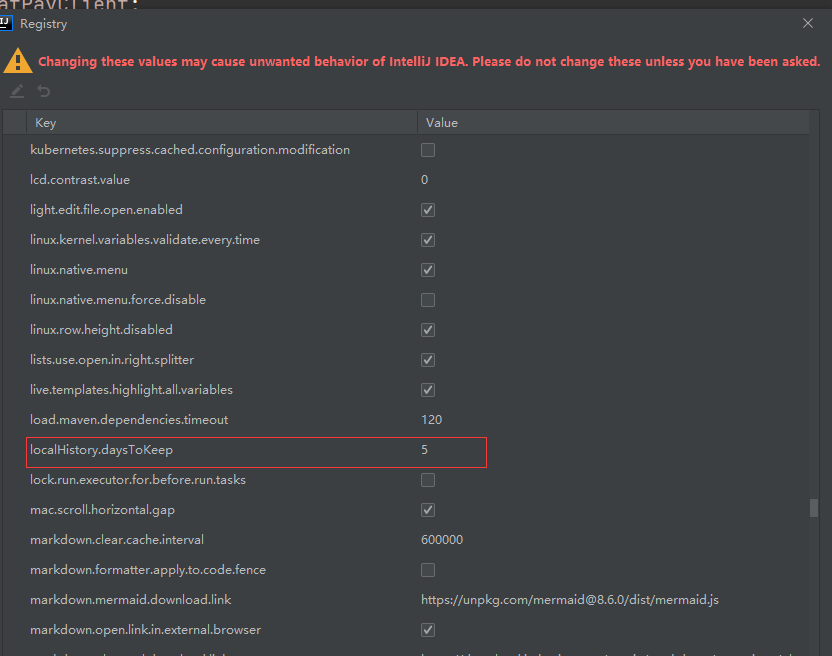Screen dimensions: 832x656
Task: Select lcd.contrast.value value 0
Action: (x=424, y=180)
